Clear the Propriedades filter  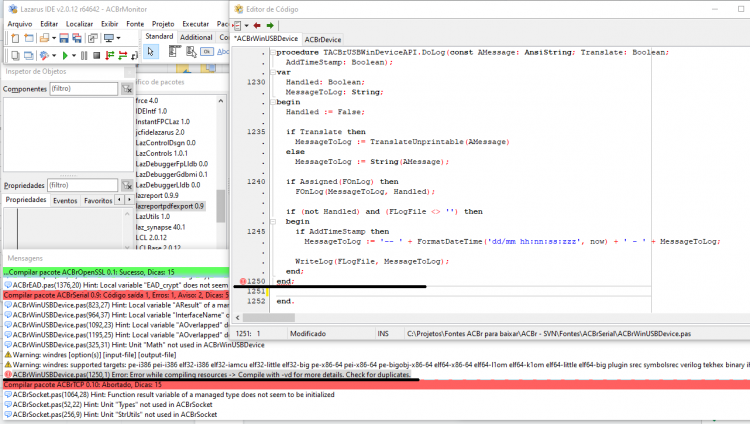click(127, 186)
